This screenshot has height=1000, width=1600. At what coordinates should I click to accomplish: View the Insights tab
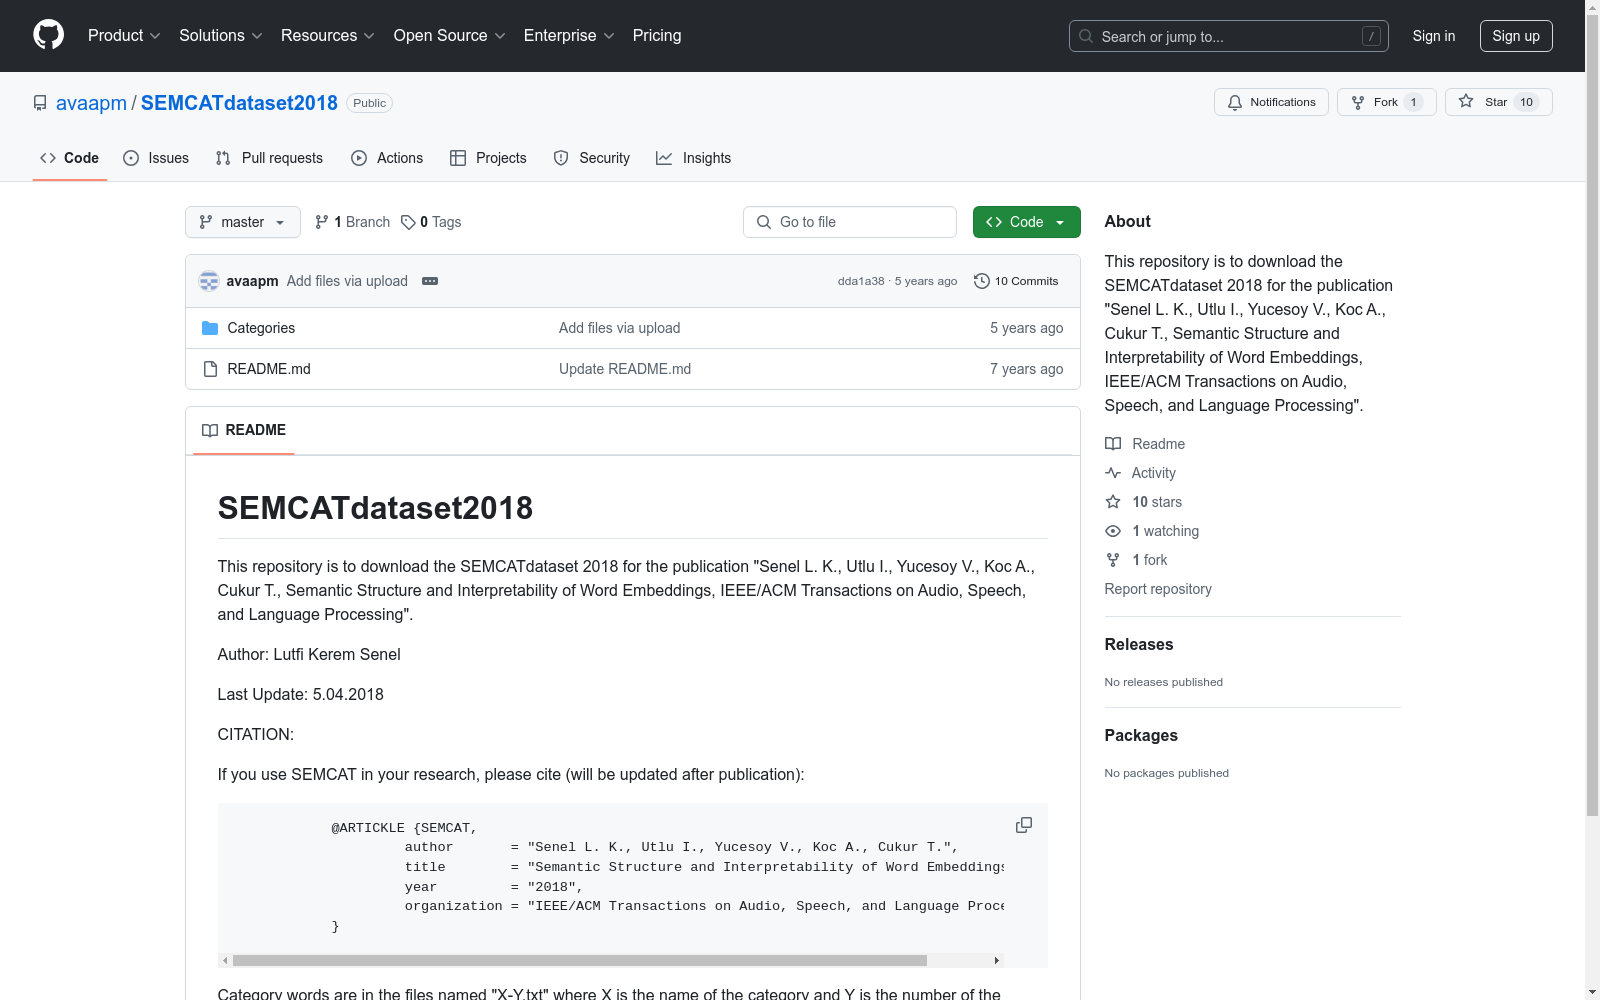pyautogui.click(x=694, y=158)
